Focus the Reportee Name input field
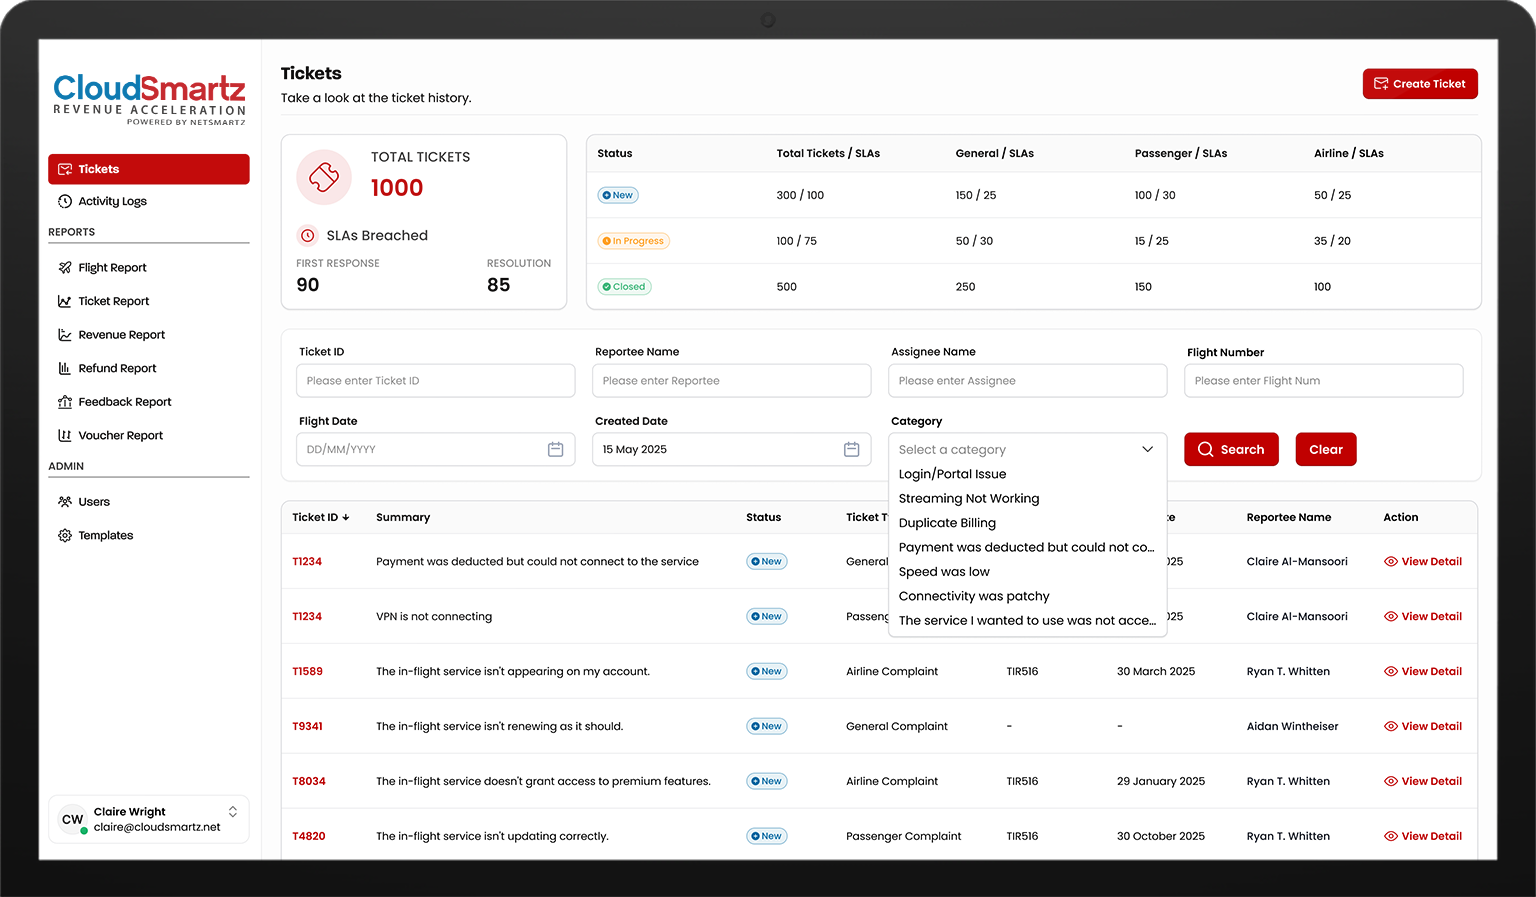 click(x=731, y=381)
